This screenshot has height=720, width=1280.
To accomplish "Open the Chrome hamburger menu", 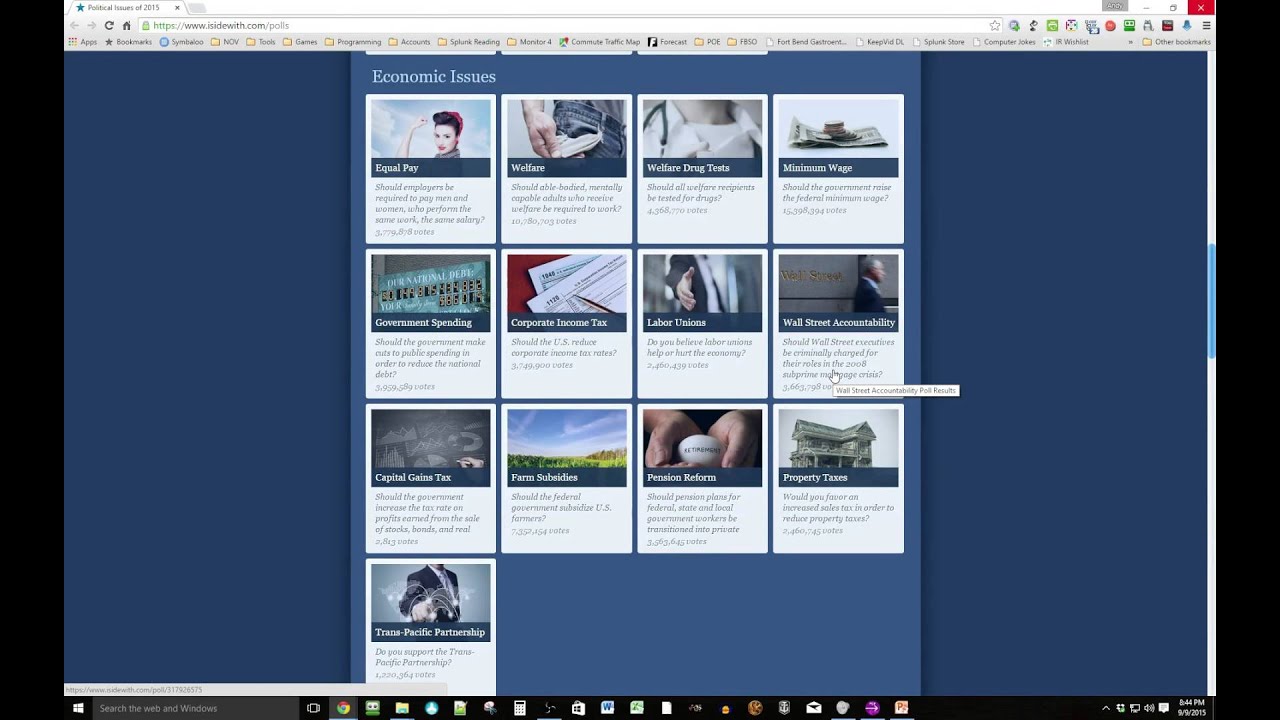I will (x=1206, y=25).
